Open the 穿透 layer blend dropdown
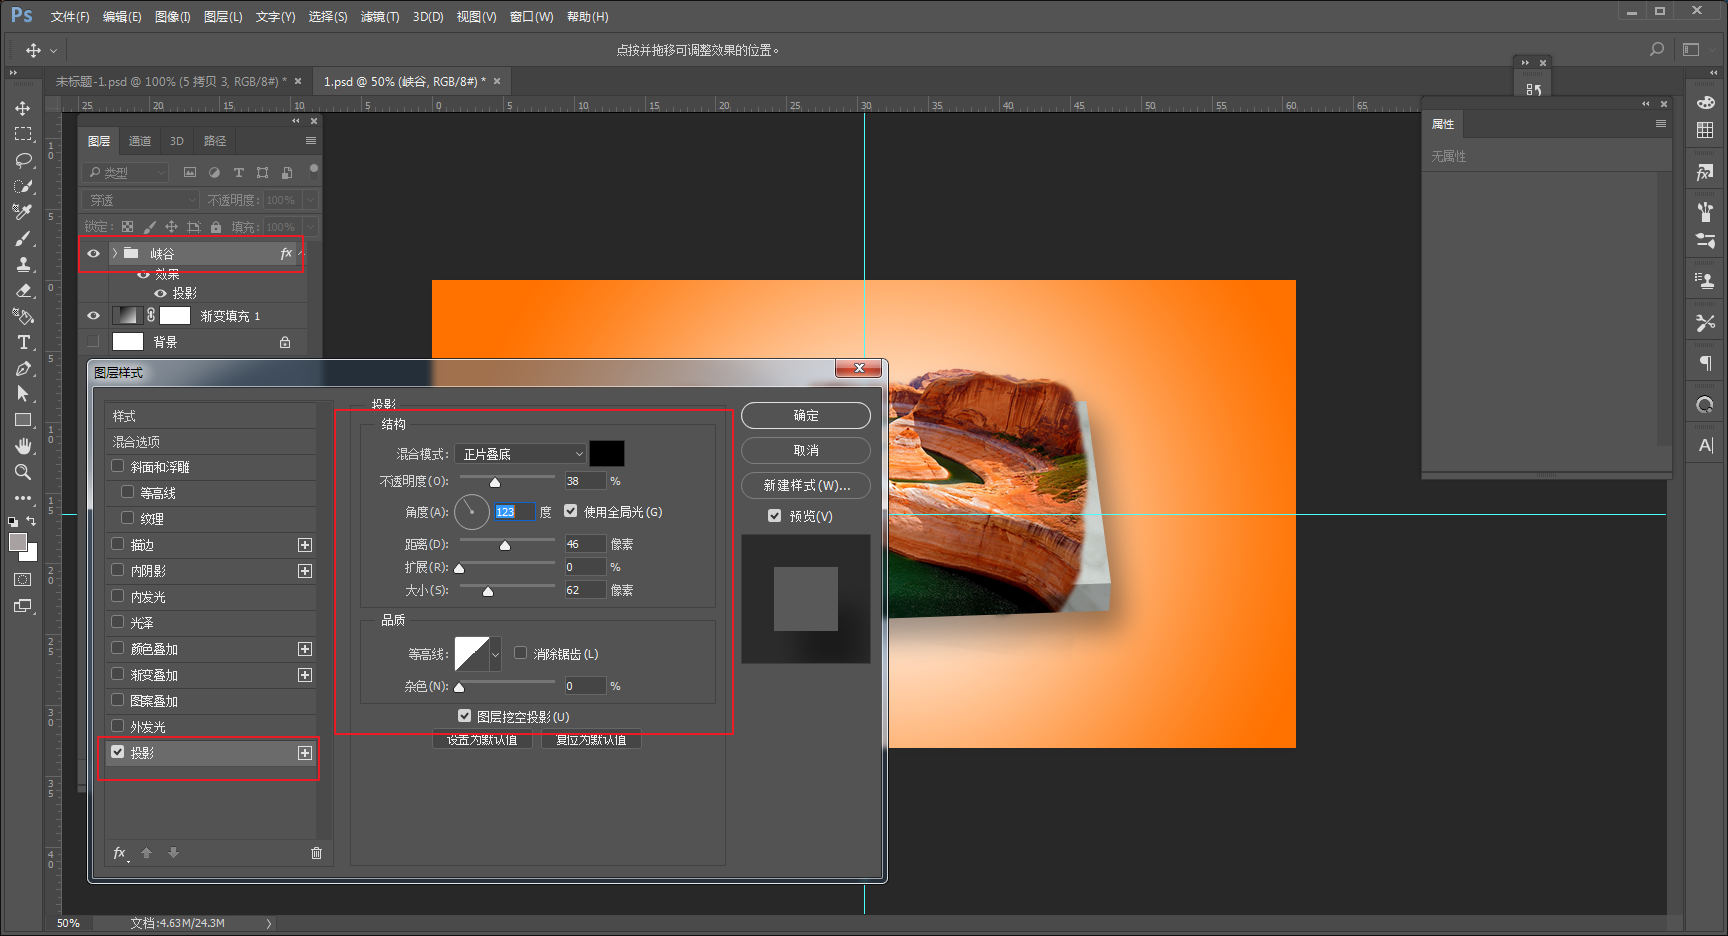This screenshot has height=936, width=1728. click(x=141, y=200)
